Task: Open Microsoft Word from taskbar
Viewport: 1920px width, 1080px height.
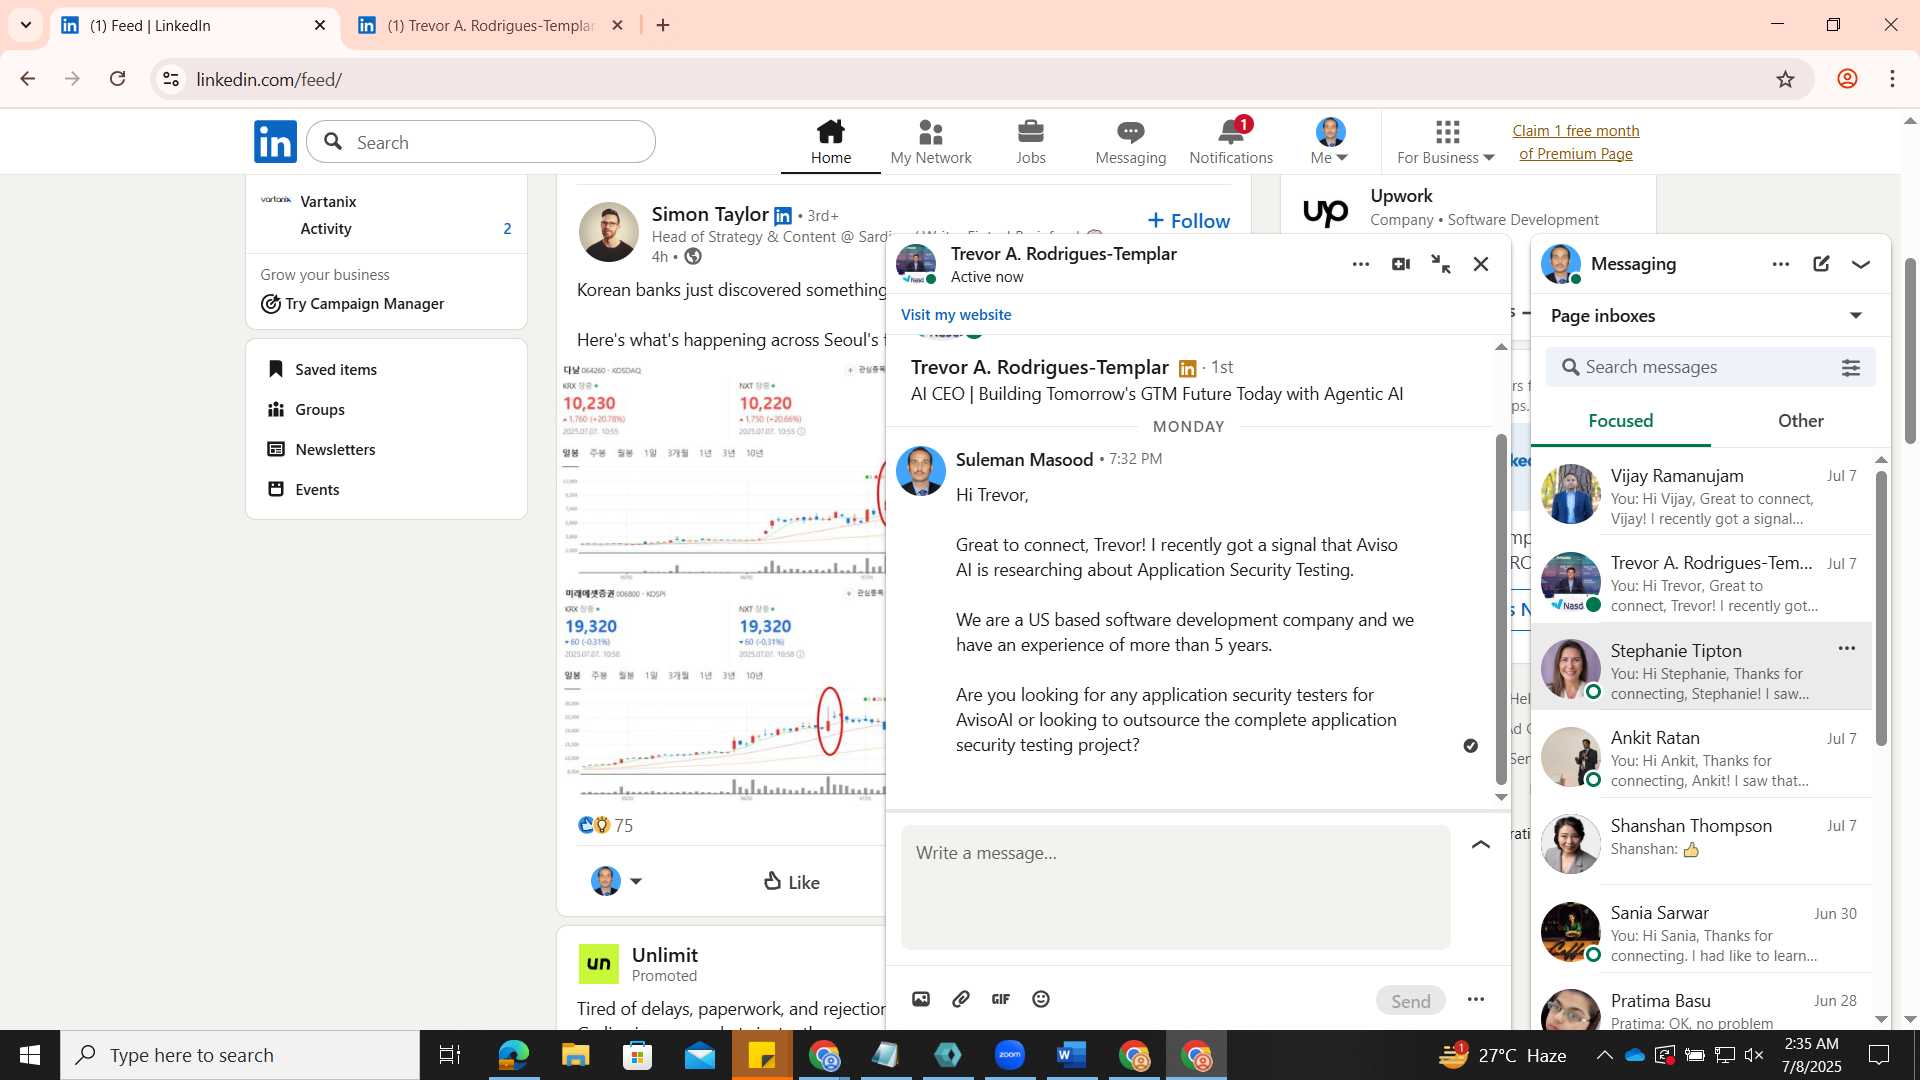Action: (1071, 1055)
